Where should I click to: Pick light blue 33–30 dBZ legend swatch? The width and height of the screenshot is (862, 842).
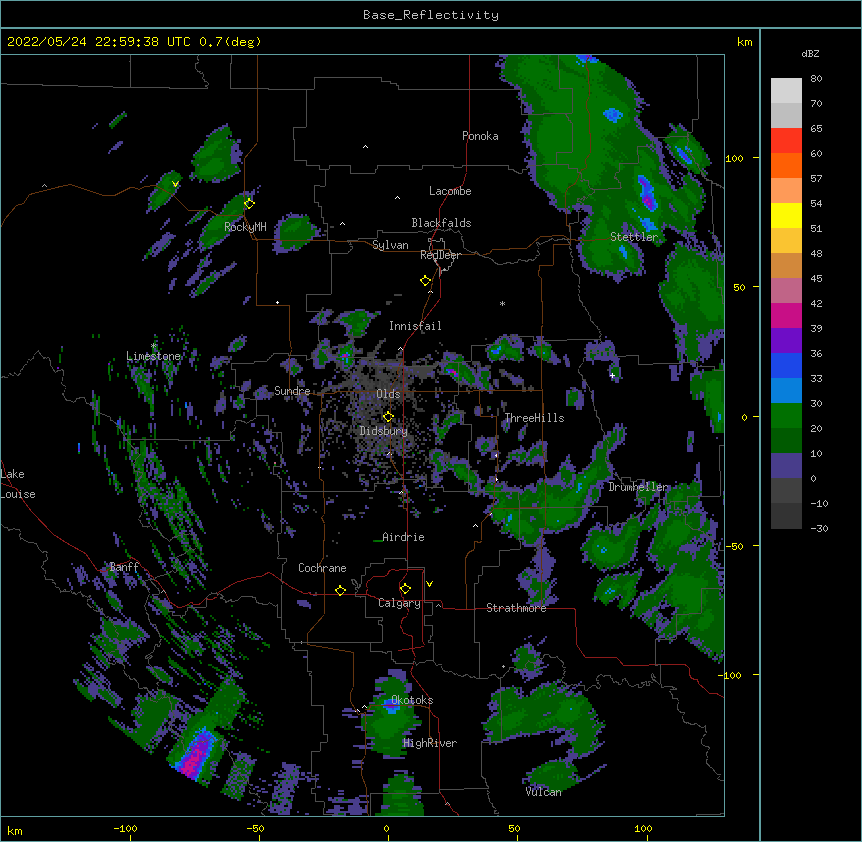point(786,391)
